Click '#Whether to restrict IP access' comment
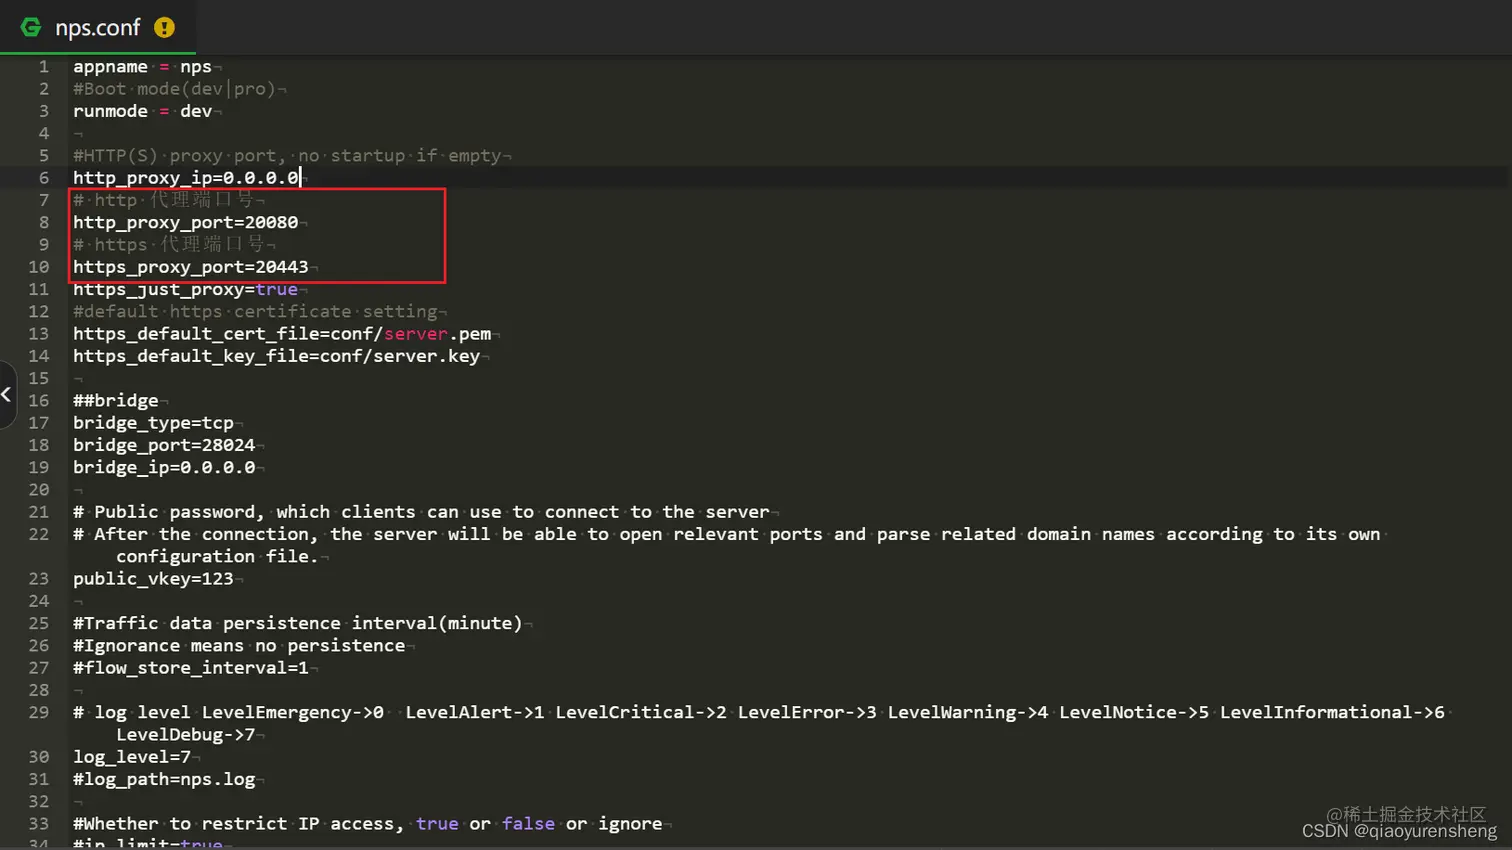The height and width of the screenshot is (850, 1512). (x=368, y=824)
